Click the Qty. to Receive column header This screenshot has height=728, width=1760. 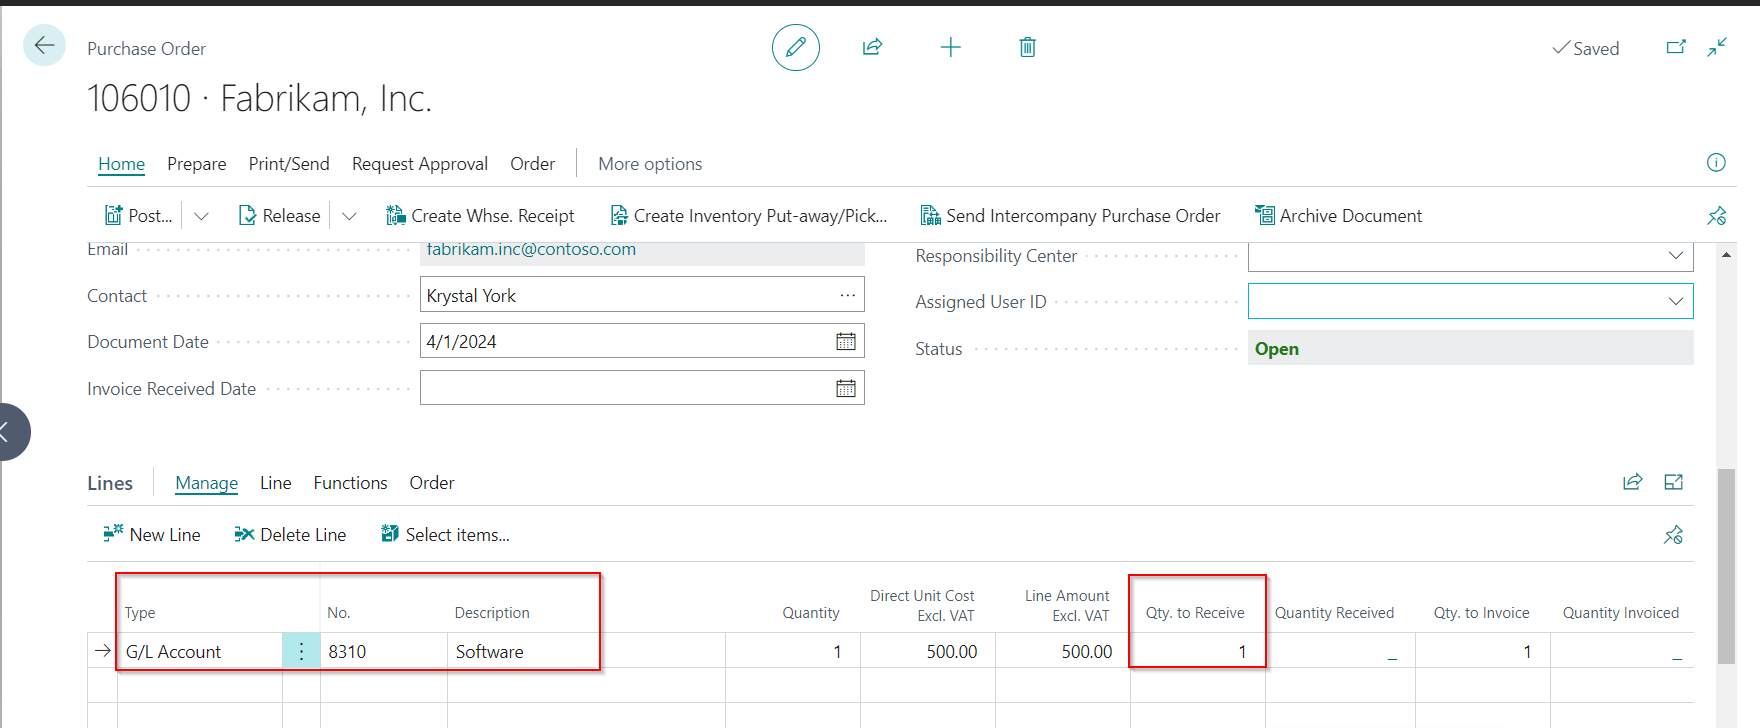coord(1195,613)
